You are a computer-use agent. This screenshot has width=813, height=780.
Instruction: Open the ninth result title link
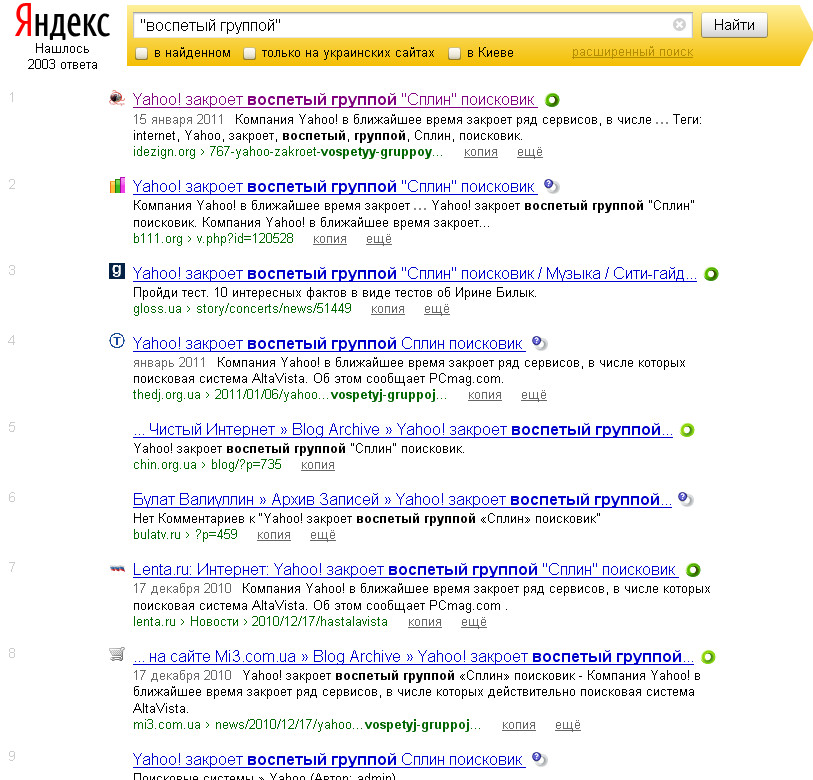click(329, 759)
